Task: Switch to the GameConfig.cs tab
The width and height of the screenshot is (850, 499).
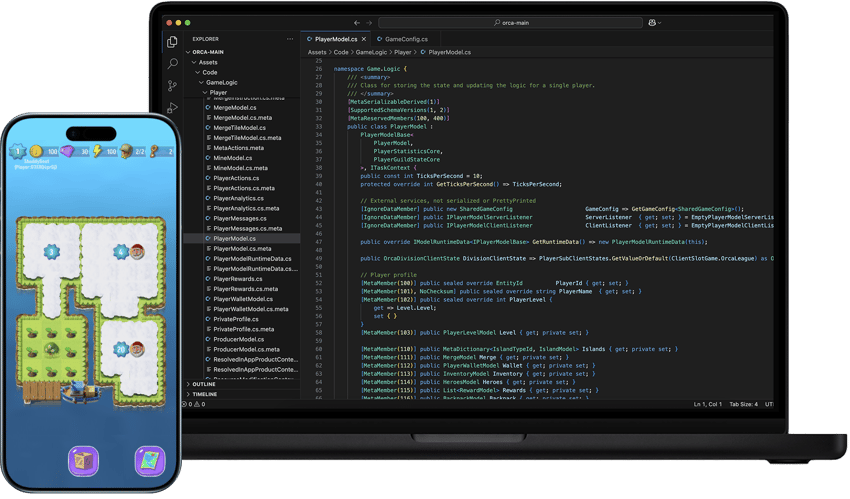Action: click(405, 39)
